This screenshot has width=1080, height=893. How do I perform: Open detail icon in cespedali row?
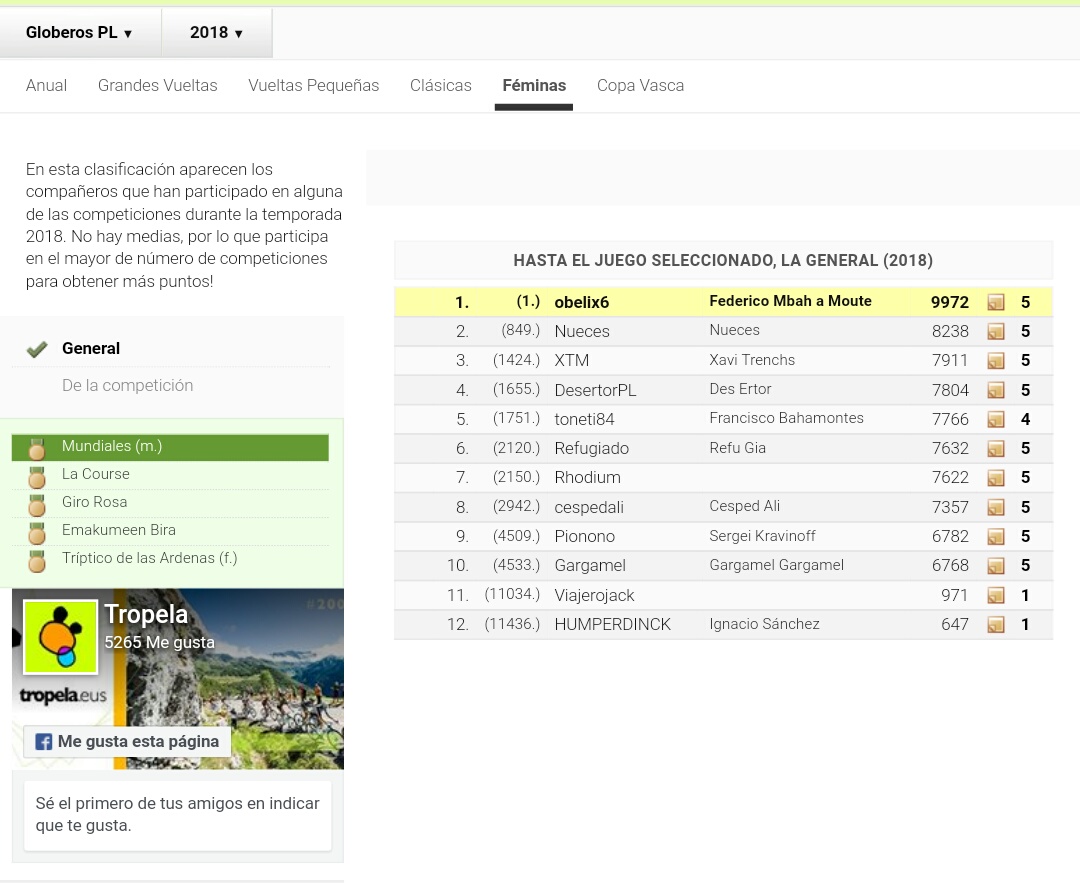(995, 507)
